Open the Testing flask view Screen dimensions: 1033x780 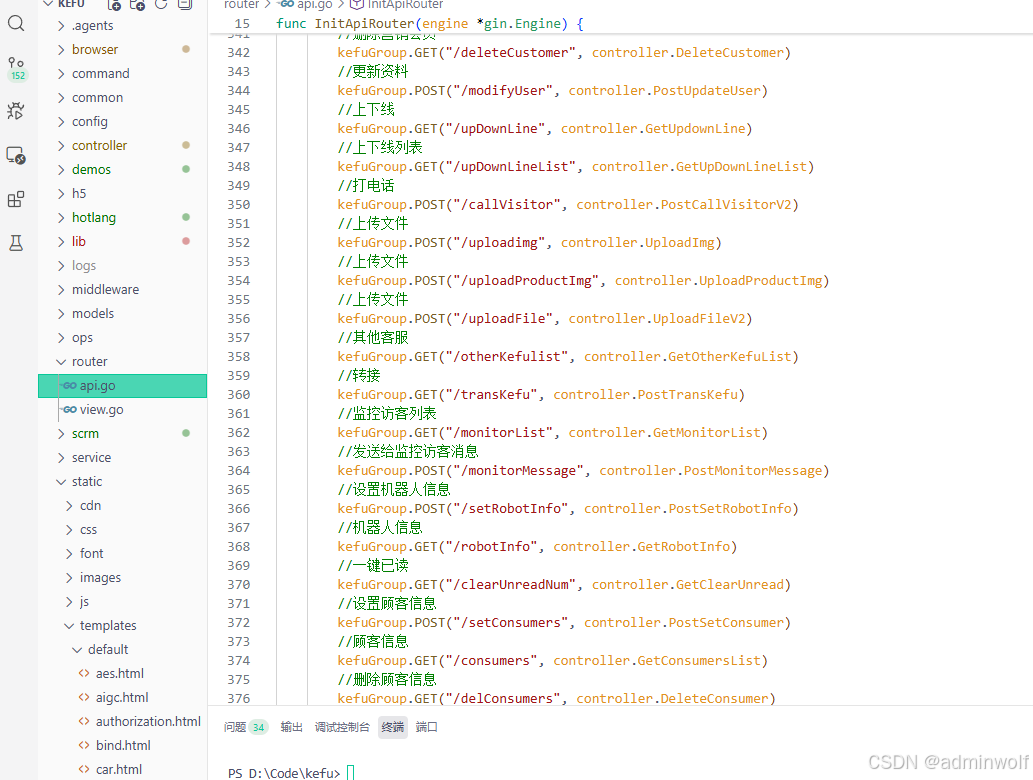pos(16,243)
